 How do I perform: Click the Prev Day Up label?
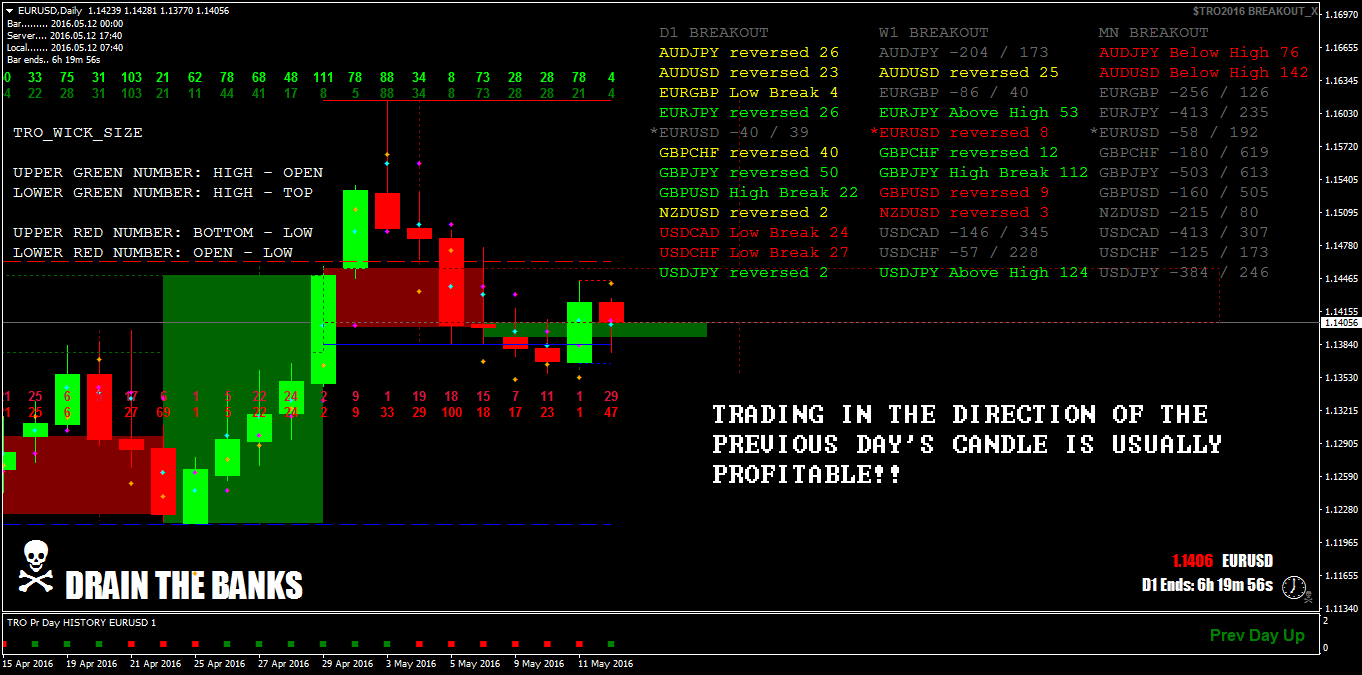pos(1257,635)
